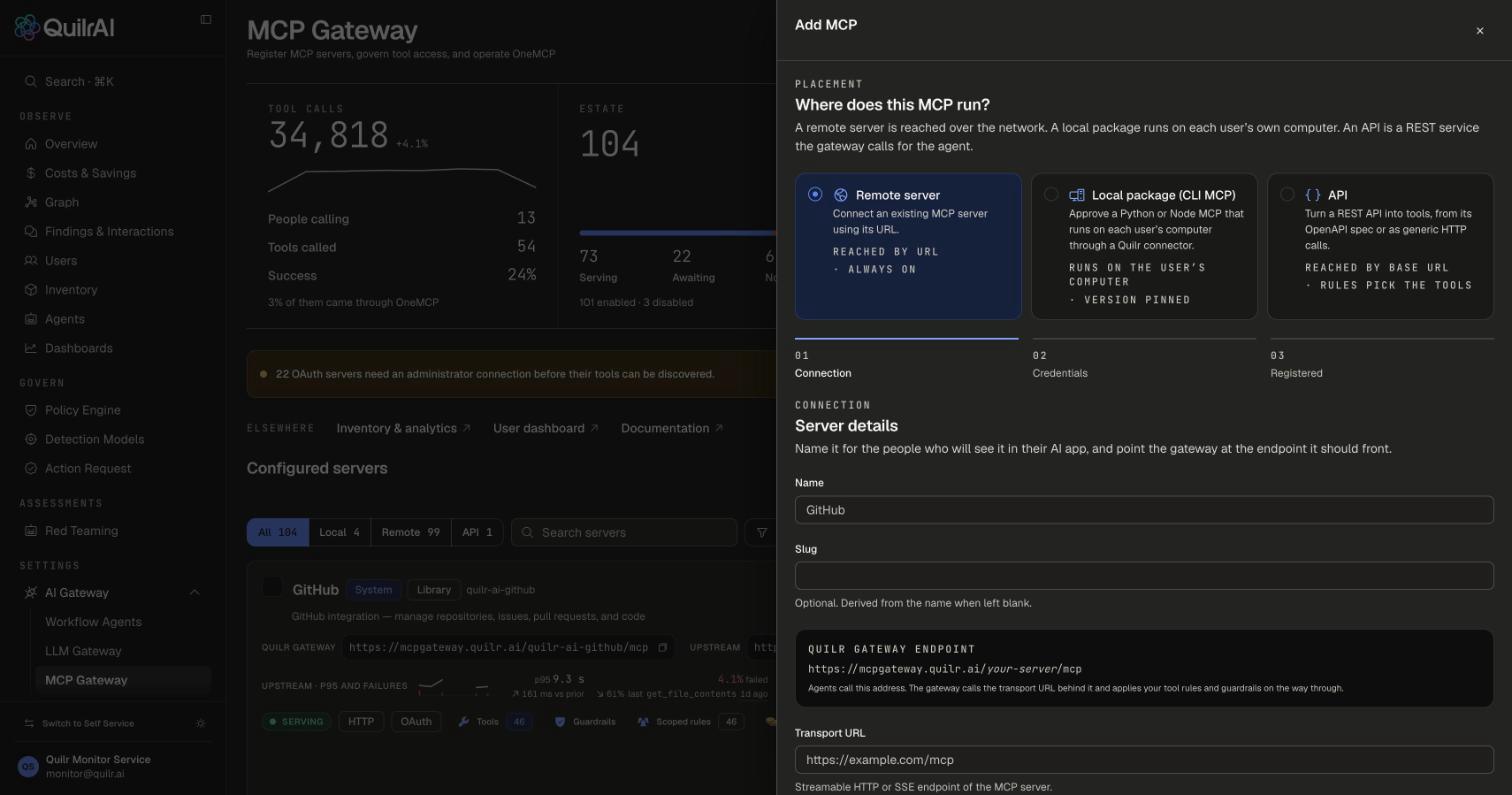Open the Inventory & analytics link
Viewport: 1512px width, 795px height.
(403, 428)
